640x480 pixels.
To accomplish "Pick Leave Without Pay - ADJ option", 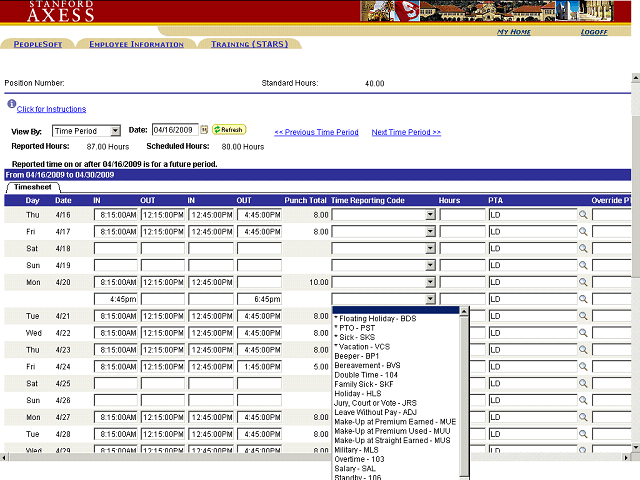I will coord(375,413).
